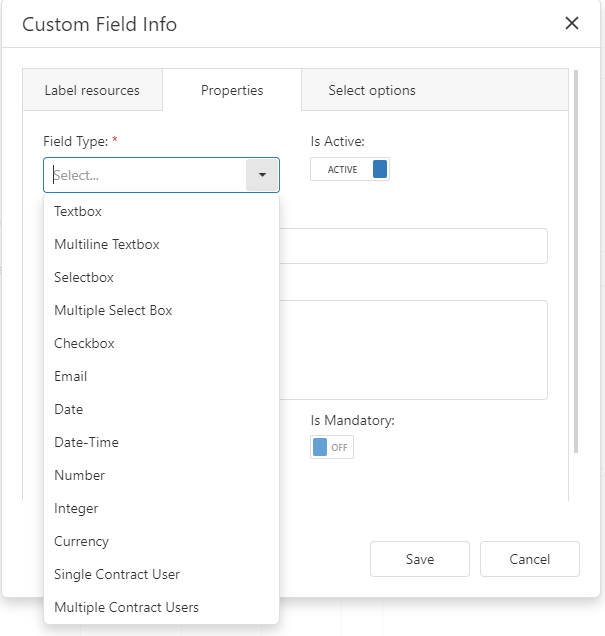This screenshot has width=605, height=636.
Task: Select the Checkbox field type
Action: tap(161, 343)
